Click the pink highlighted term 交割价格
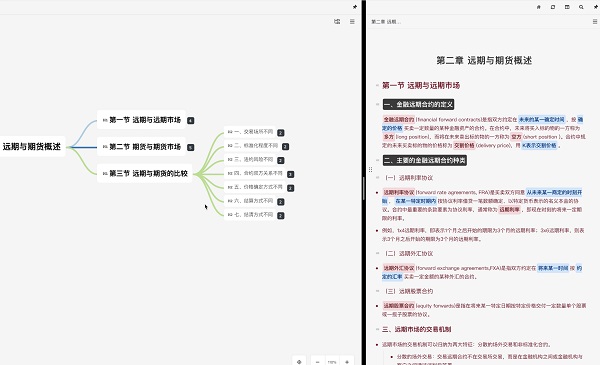The image size is (600, 365). pyautogui.click(x=464, y=145)
